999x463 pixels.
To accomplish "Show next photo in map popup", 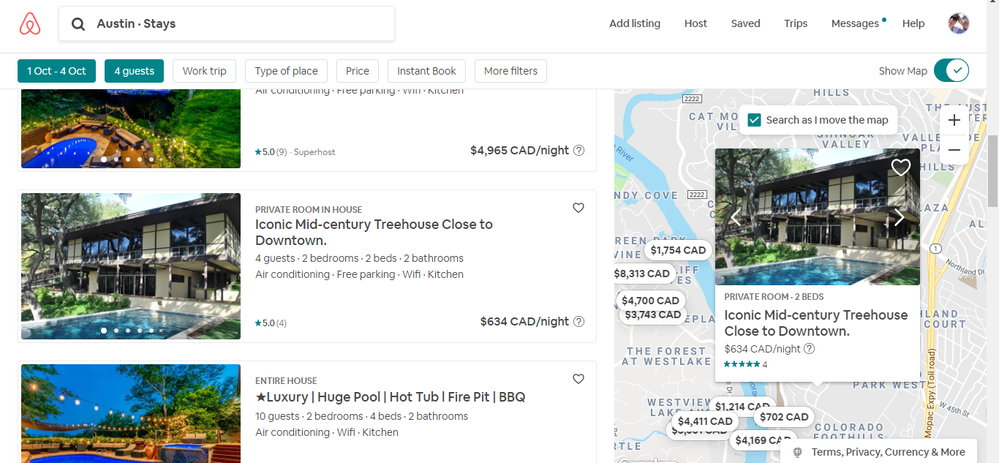I will coord(898,217).
